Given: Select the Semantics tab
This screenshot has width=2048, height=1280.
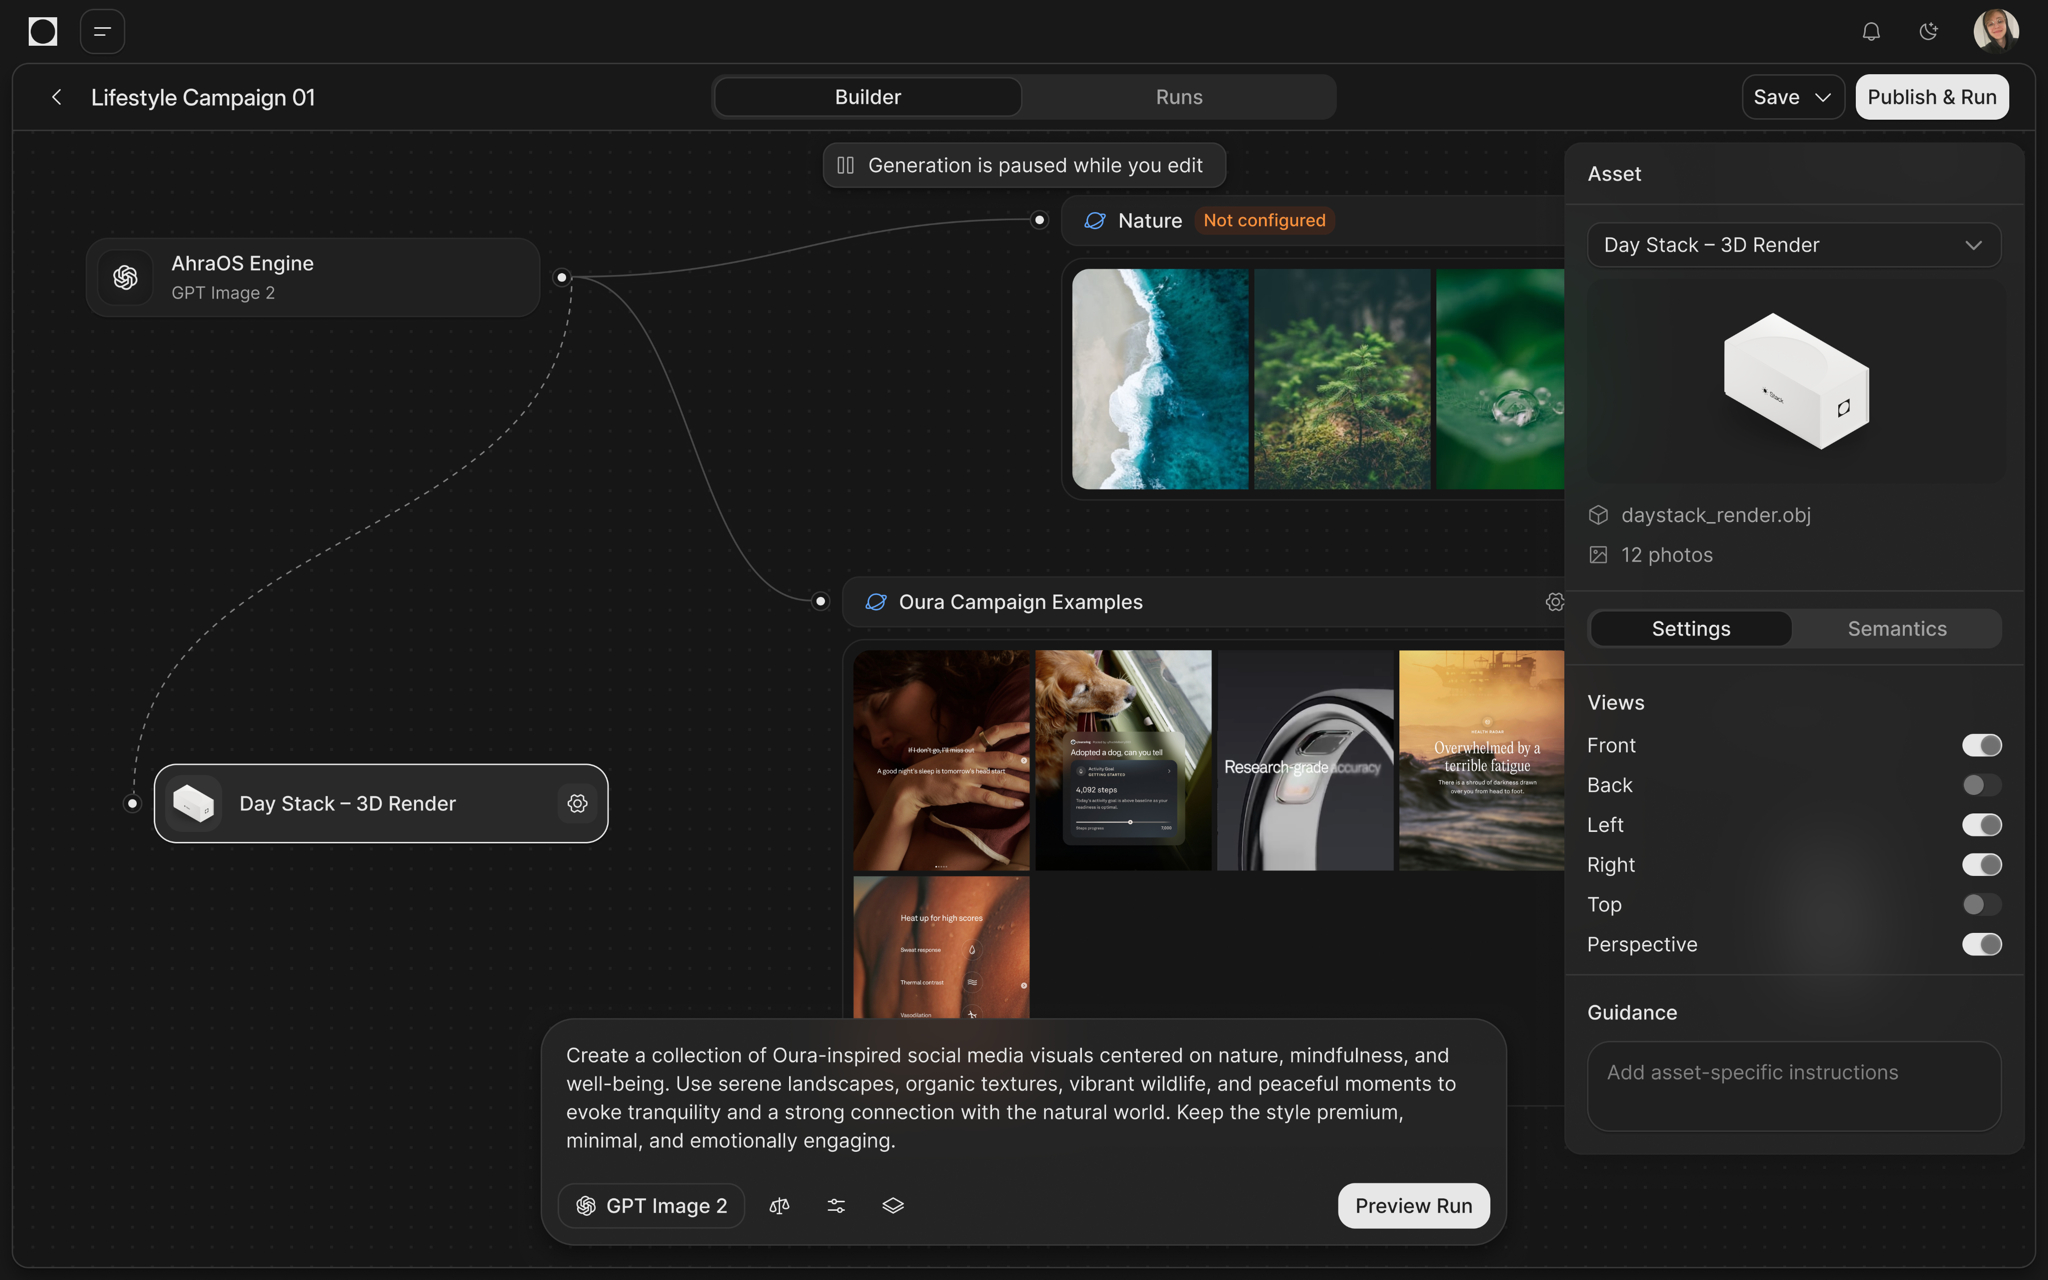Looking at the screenshot, I should pos(1897,629).
